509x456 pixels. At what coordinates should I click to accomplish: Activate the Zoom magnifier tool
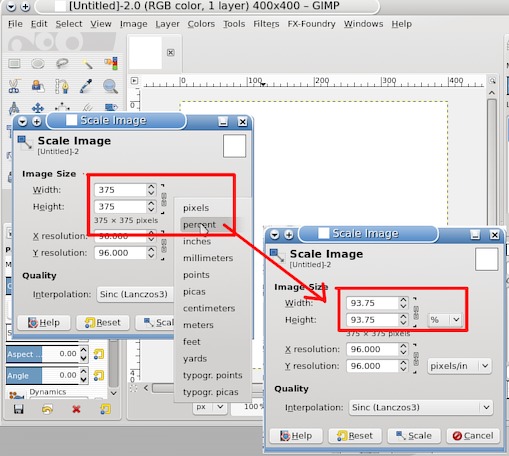[110, 86]
